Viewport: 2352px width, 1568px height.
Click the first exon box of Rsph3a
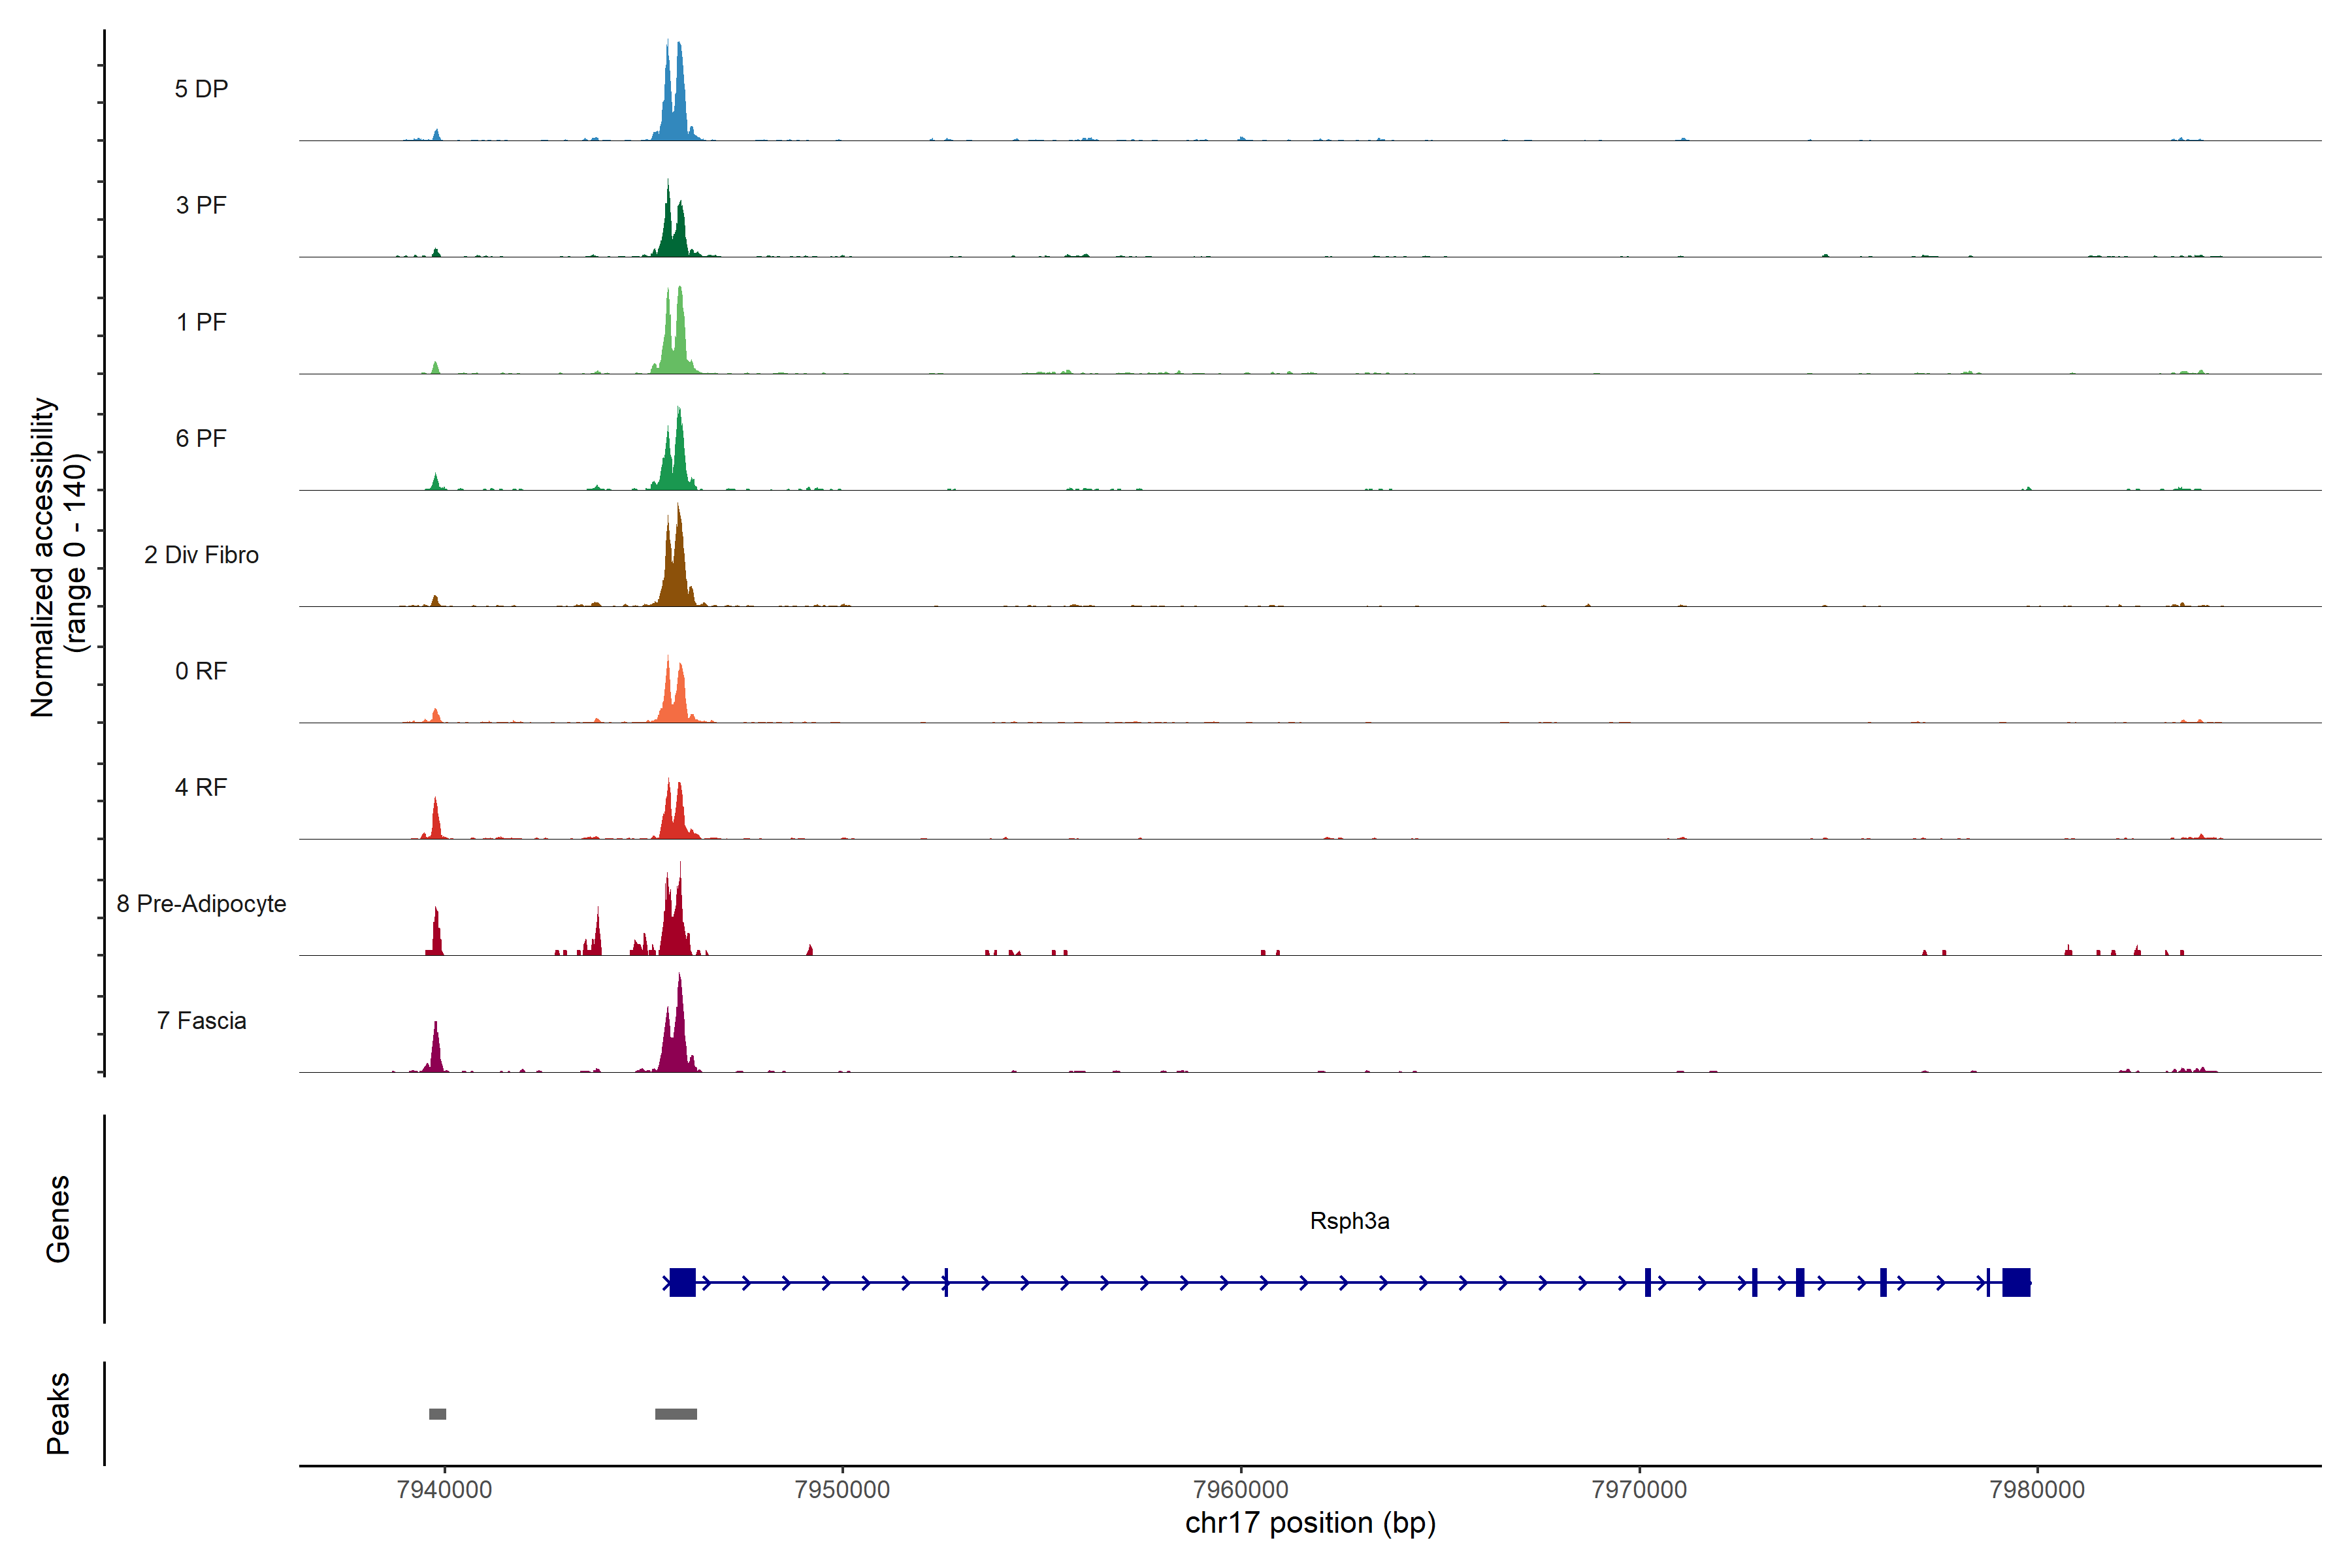click(682, 1282)
